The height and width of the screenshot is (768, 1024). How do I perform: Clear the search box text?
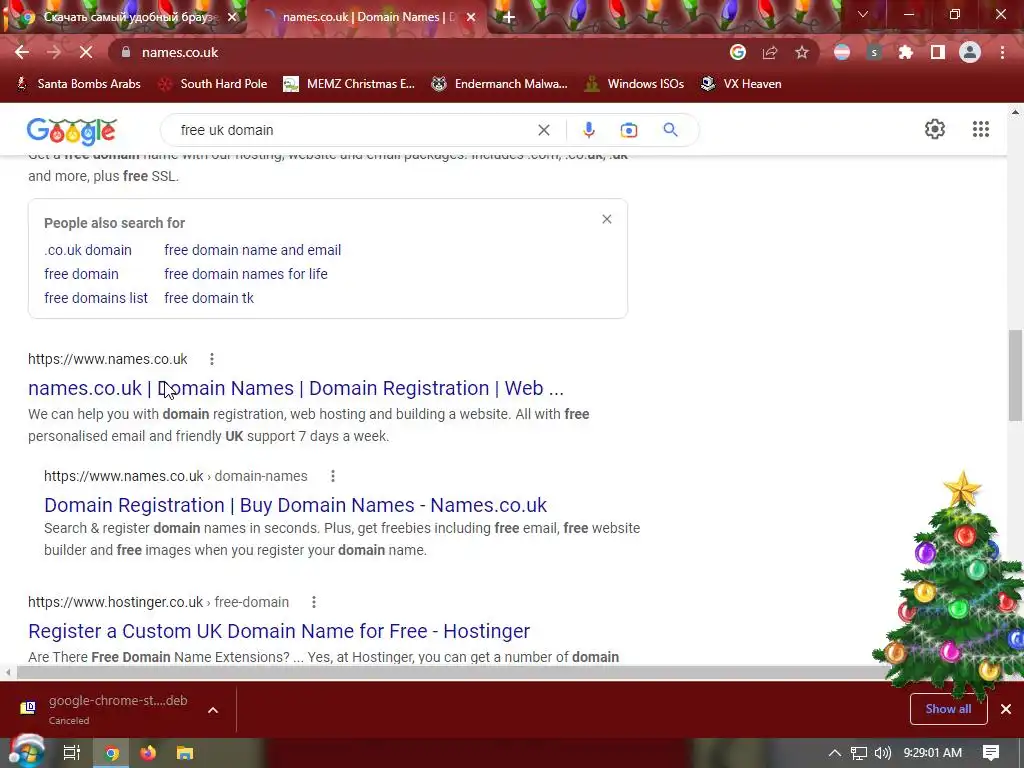(x=543, y=130)
